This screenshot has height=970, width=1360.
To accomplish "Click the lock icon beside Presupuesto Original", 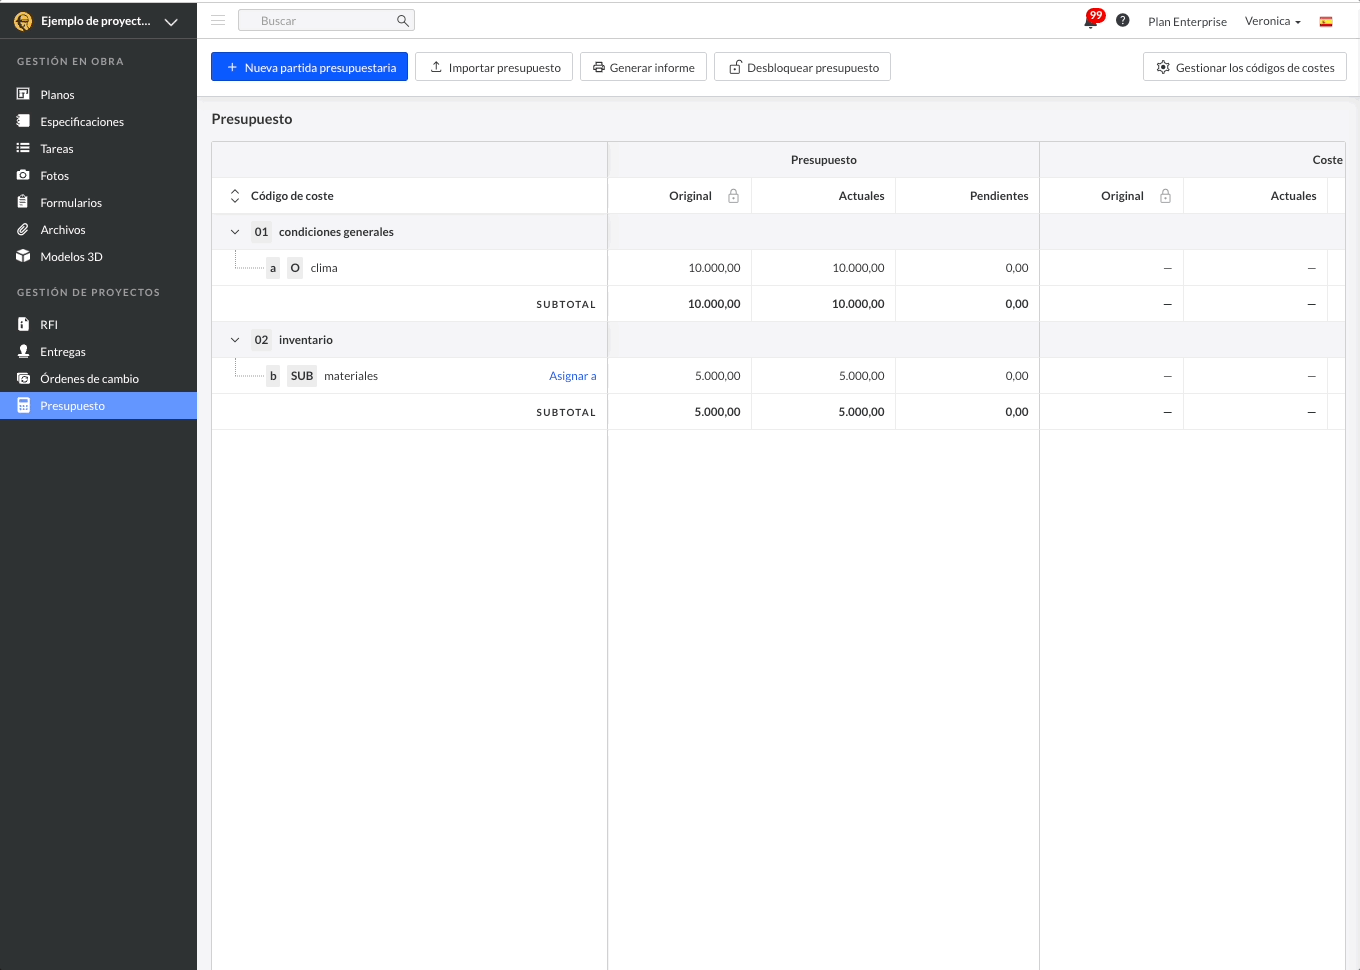I will coord(733,196).
